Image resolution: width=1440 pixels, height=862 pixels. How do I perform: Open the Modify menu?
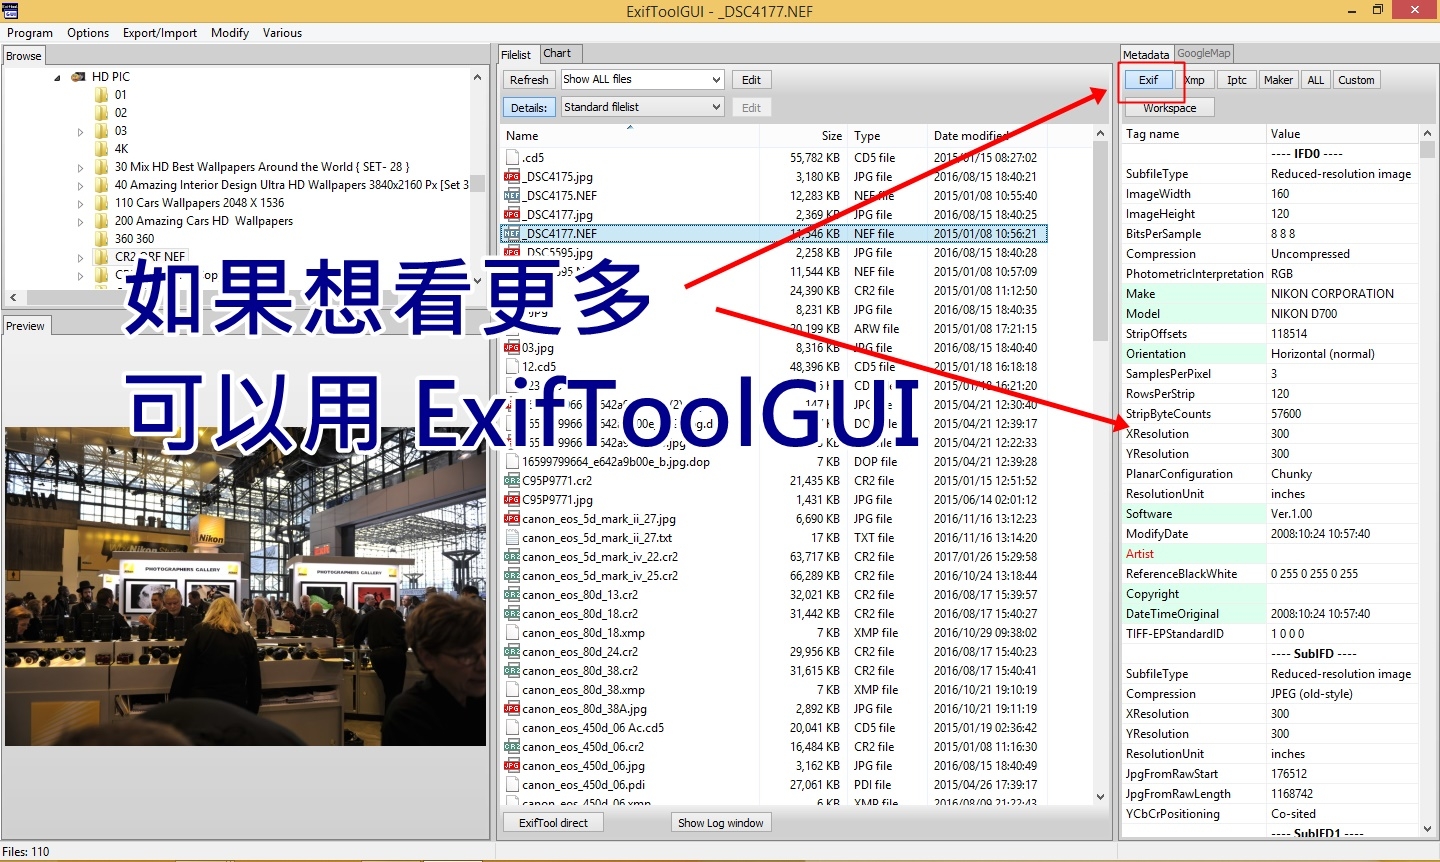coord(230,33)
